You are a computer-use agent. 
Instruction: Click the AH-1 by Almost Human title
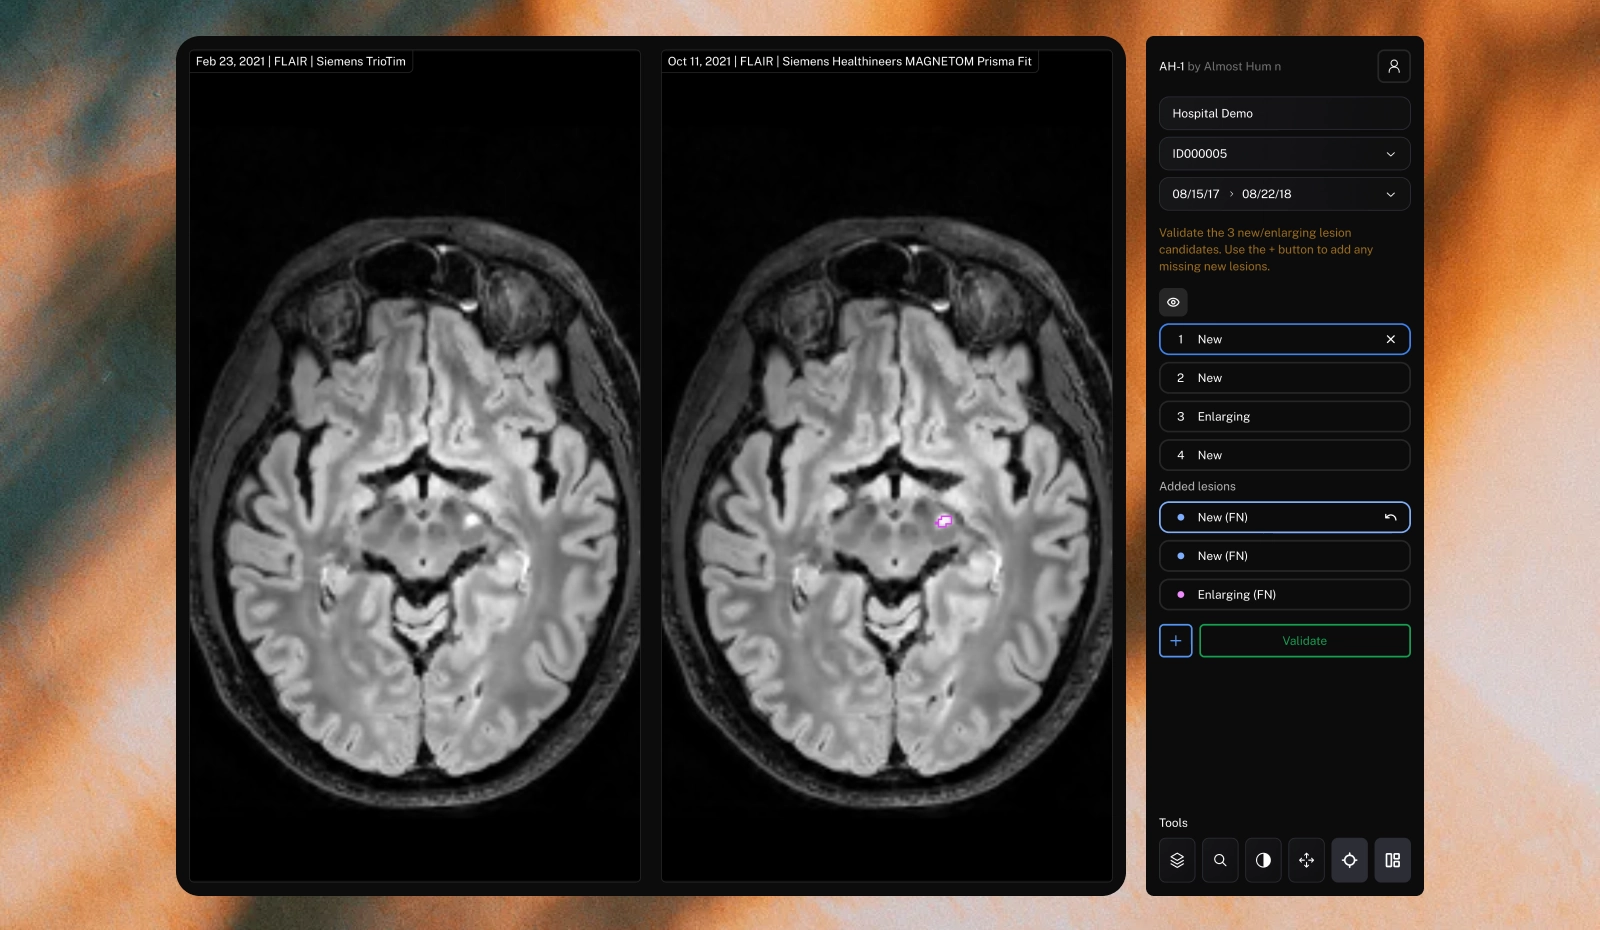click(1220, 66)
